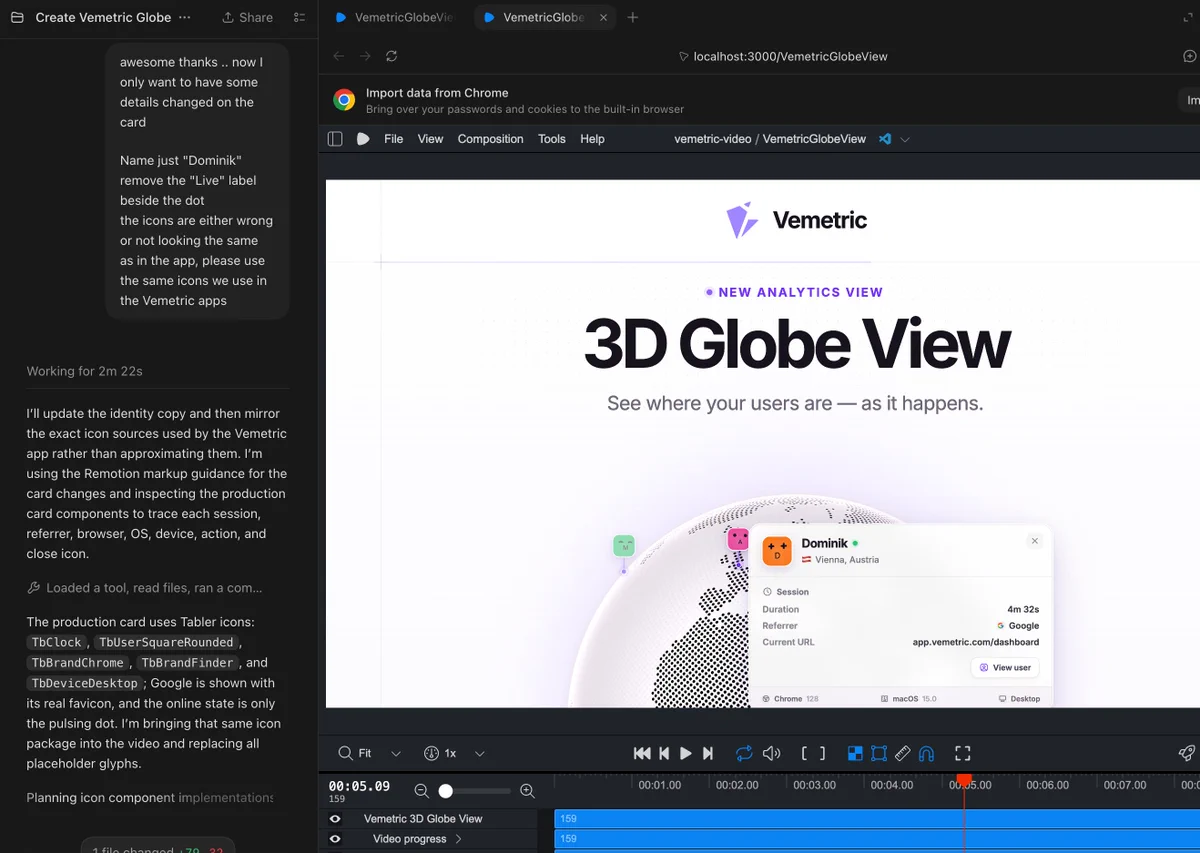The height and width of the screenshot is (853, 1200).
Task: Click the site info icon in address bar
Action: [683, 57]
